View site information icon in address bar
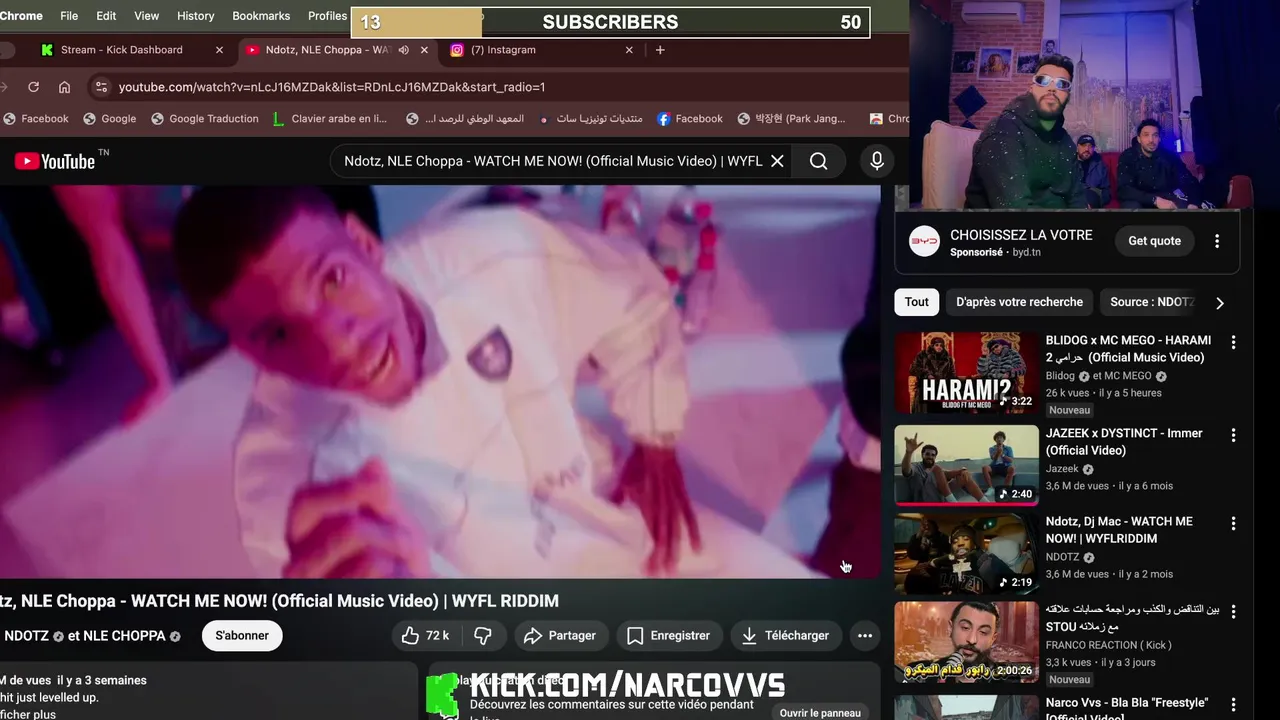1280x720 pixels. pos(101,87)
